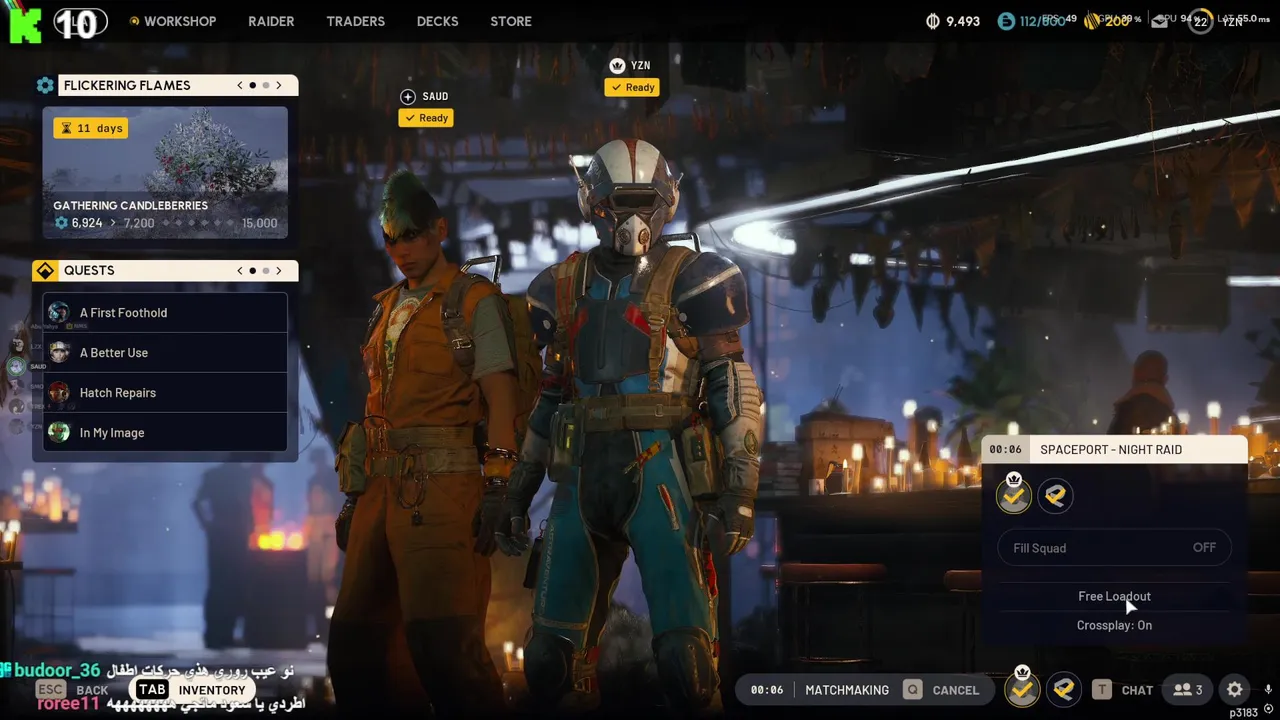This screenshot has width=1280, height=720.
Task: Click YZN's Ready status badge
Action: [632, 87]
